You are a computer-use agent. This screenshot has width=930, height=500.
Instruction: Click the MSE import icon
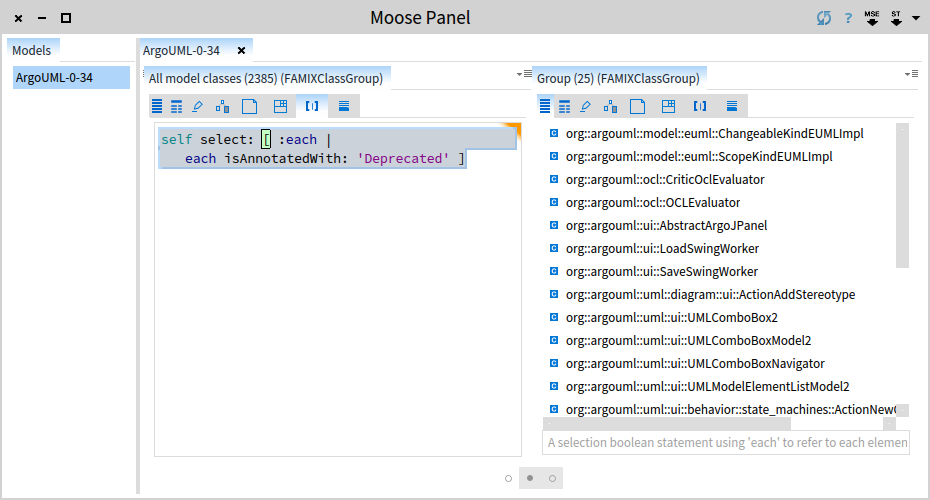coord(872,18)
